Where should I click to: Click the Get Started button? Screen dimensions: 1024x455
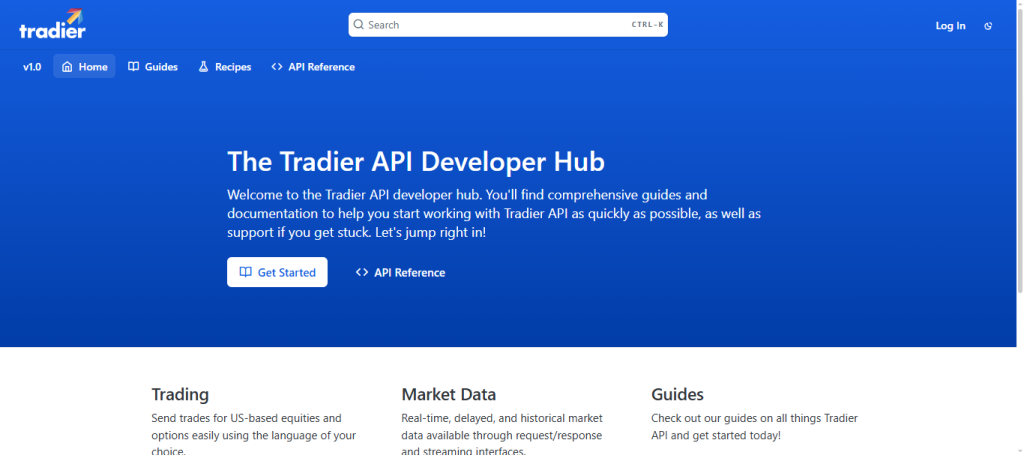coord(277,272)
